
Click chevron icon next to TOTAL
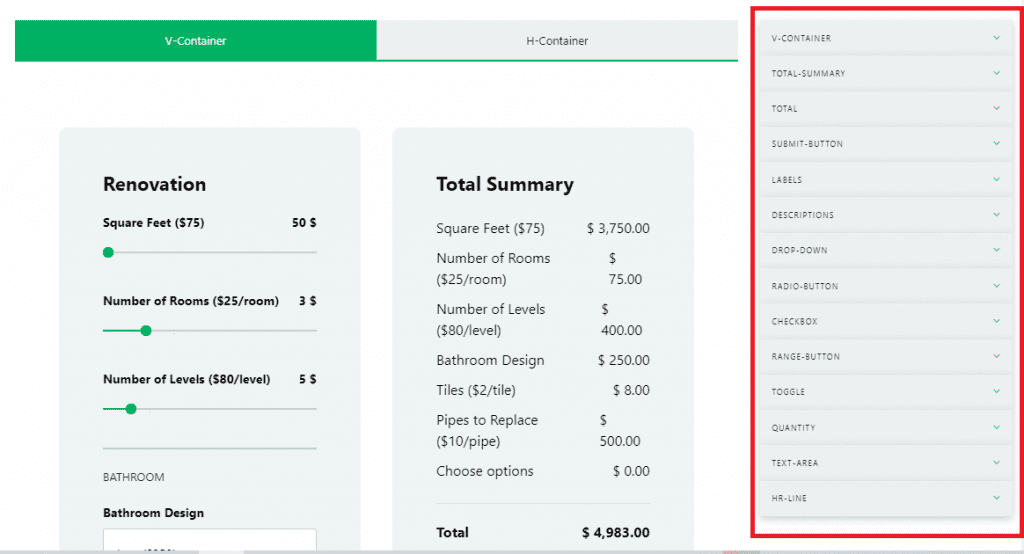point(996,108)
